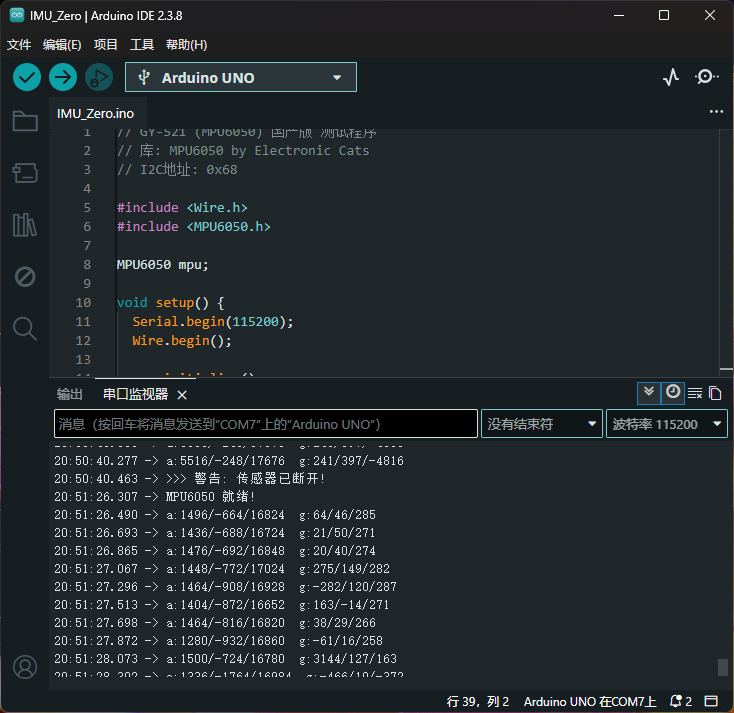734x713 pixels.
Task: Copy the serial monitor output
Action: [715, 393]
